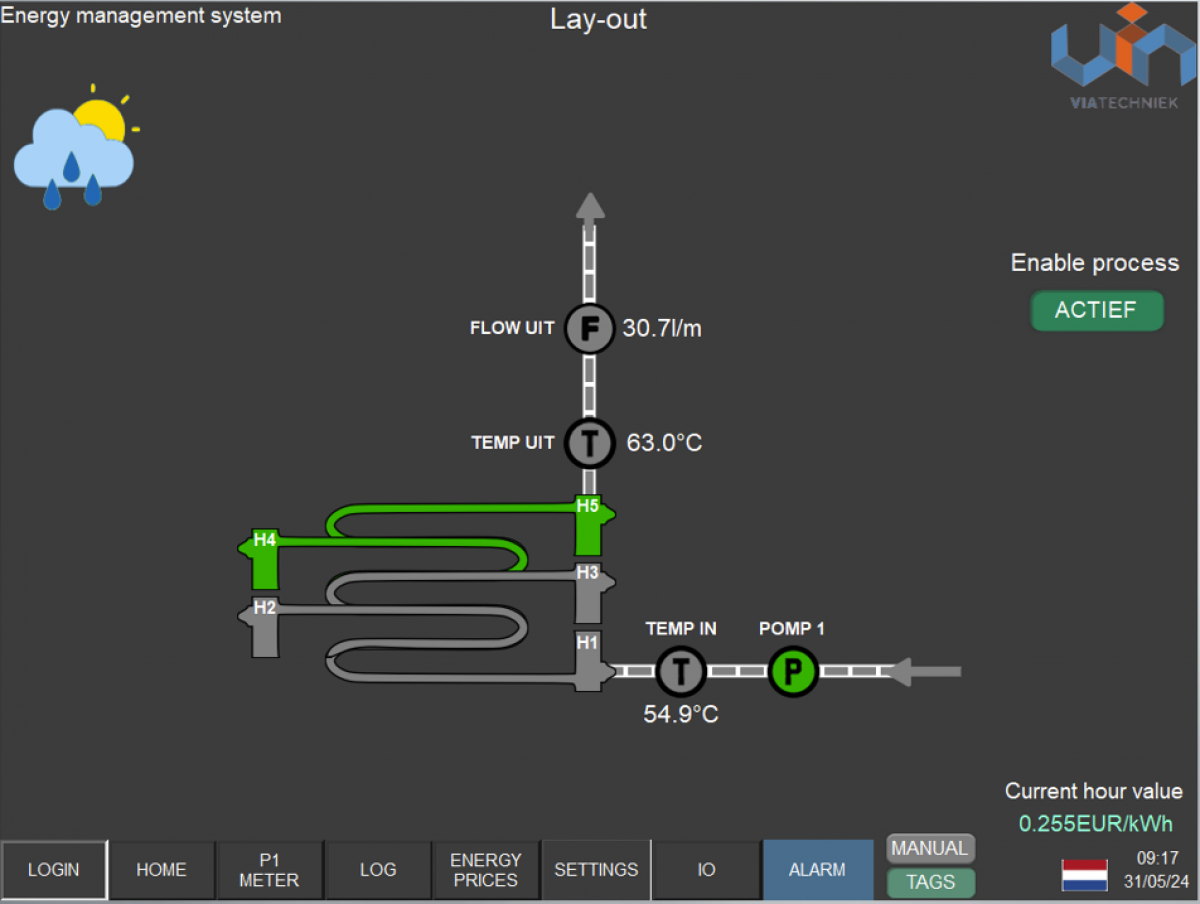1200x904 pixels.
Task: Open the SETTINGS page
Action: point(596,870)
